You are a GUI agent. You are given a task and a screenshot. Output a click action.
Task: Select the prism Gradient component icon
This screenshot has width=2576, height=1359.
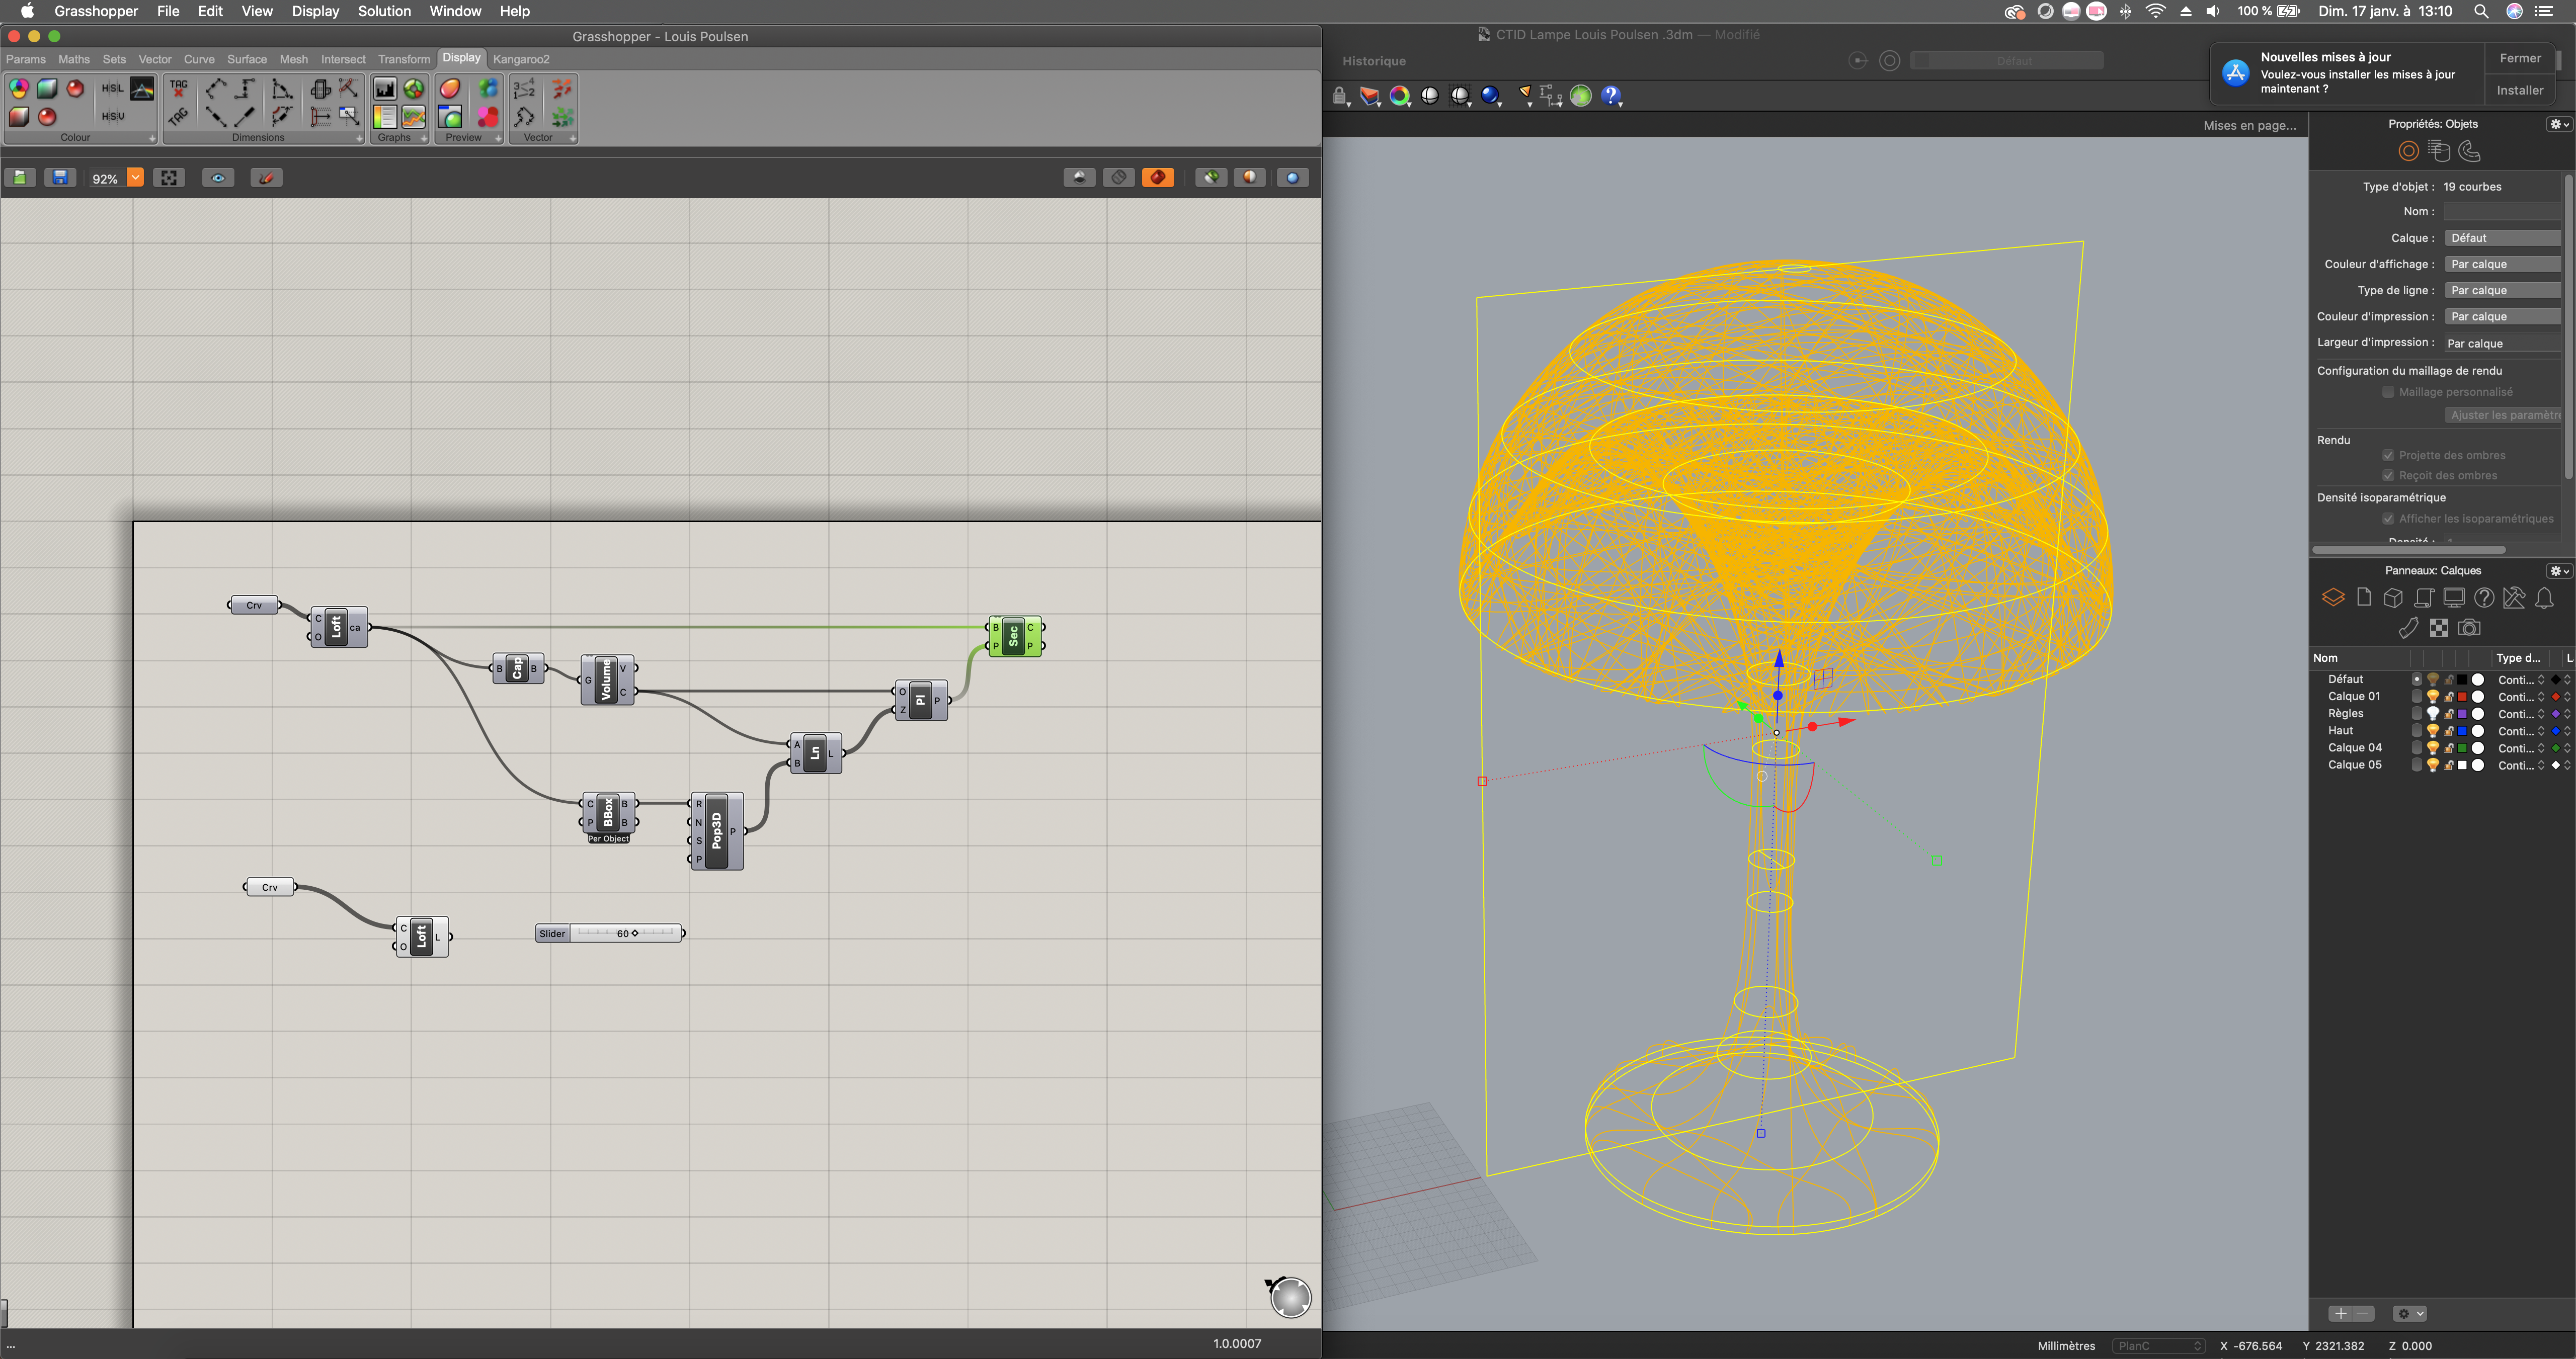[x=142, y=89]
